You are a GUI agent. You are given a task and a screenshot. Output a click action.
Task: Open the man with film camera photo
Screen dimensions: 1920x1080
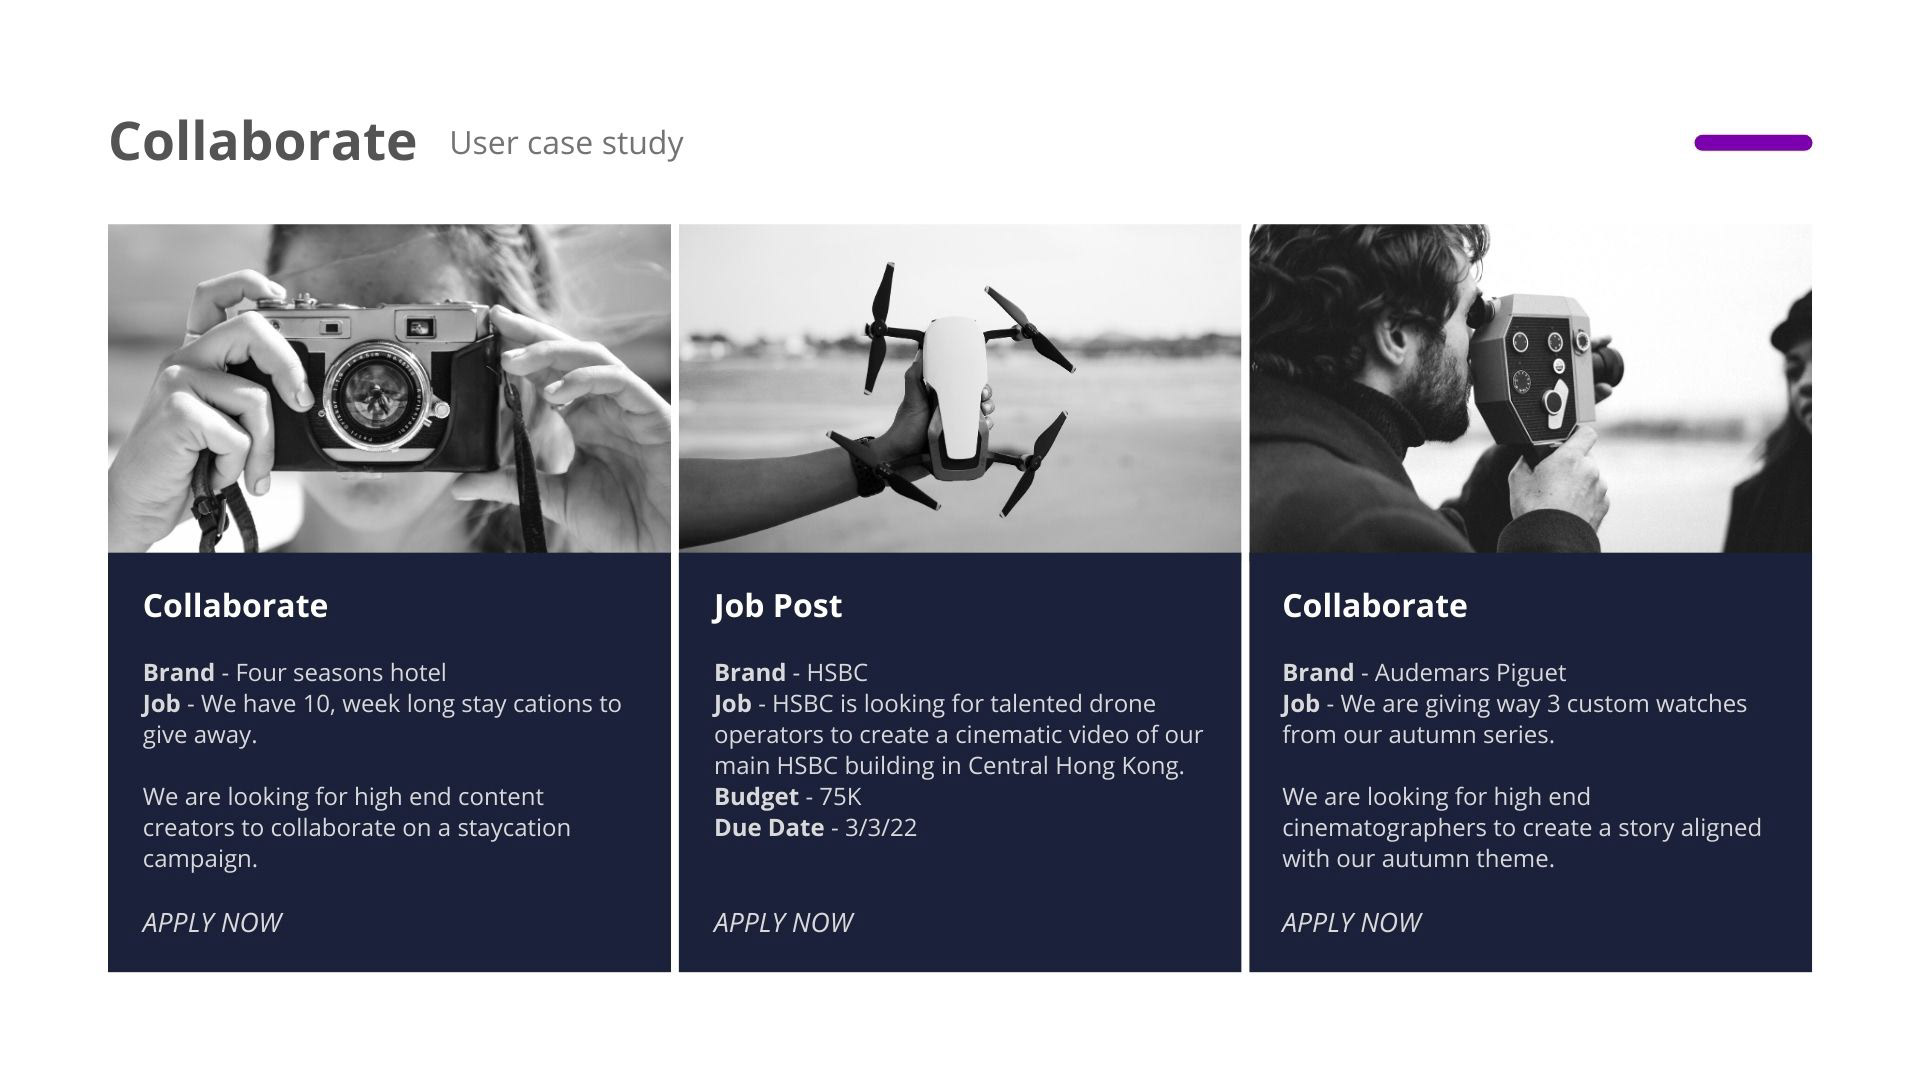tap(1530, 388)
